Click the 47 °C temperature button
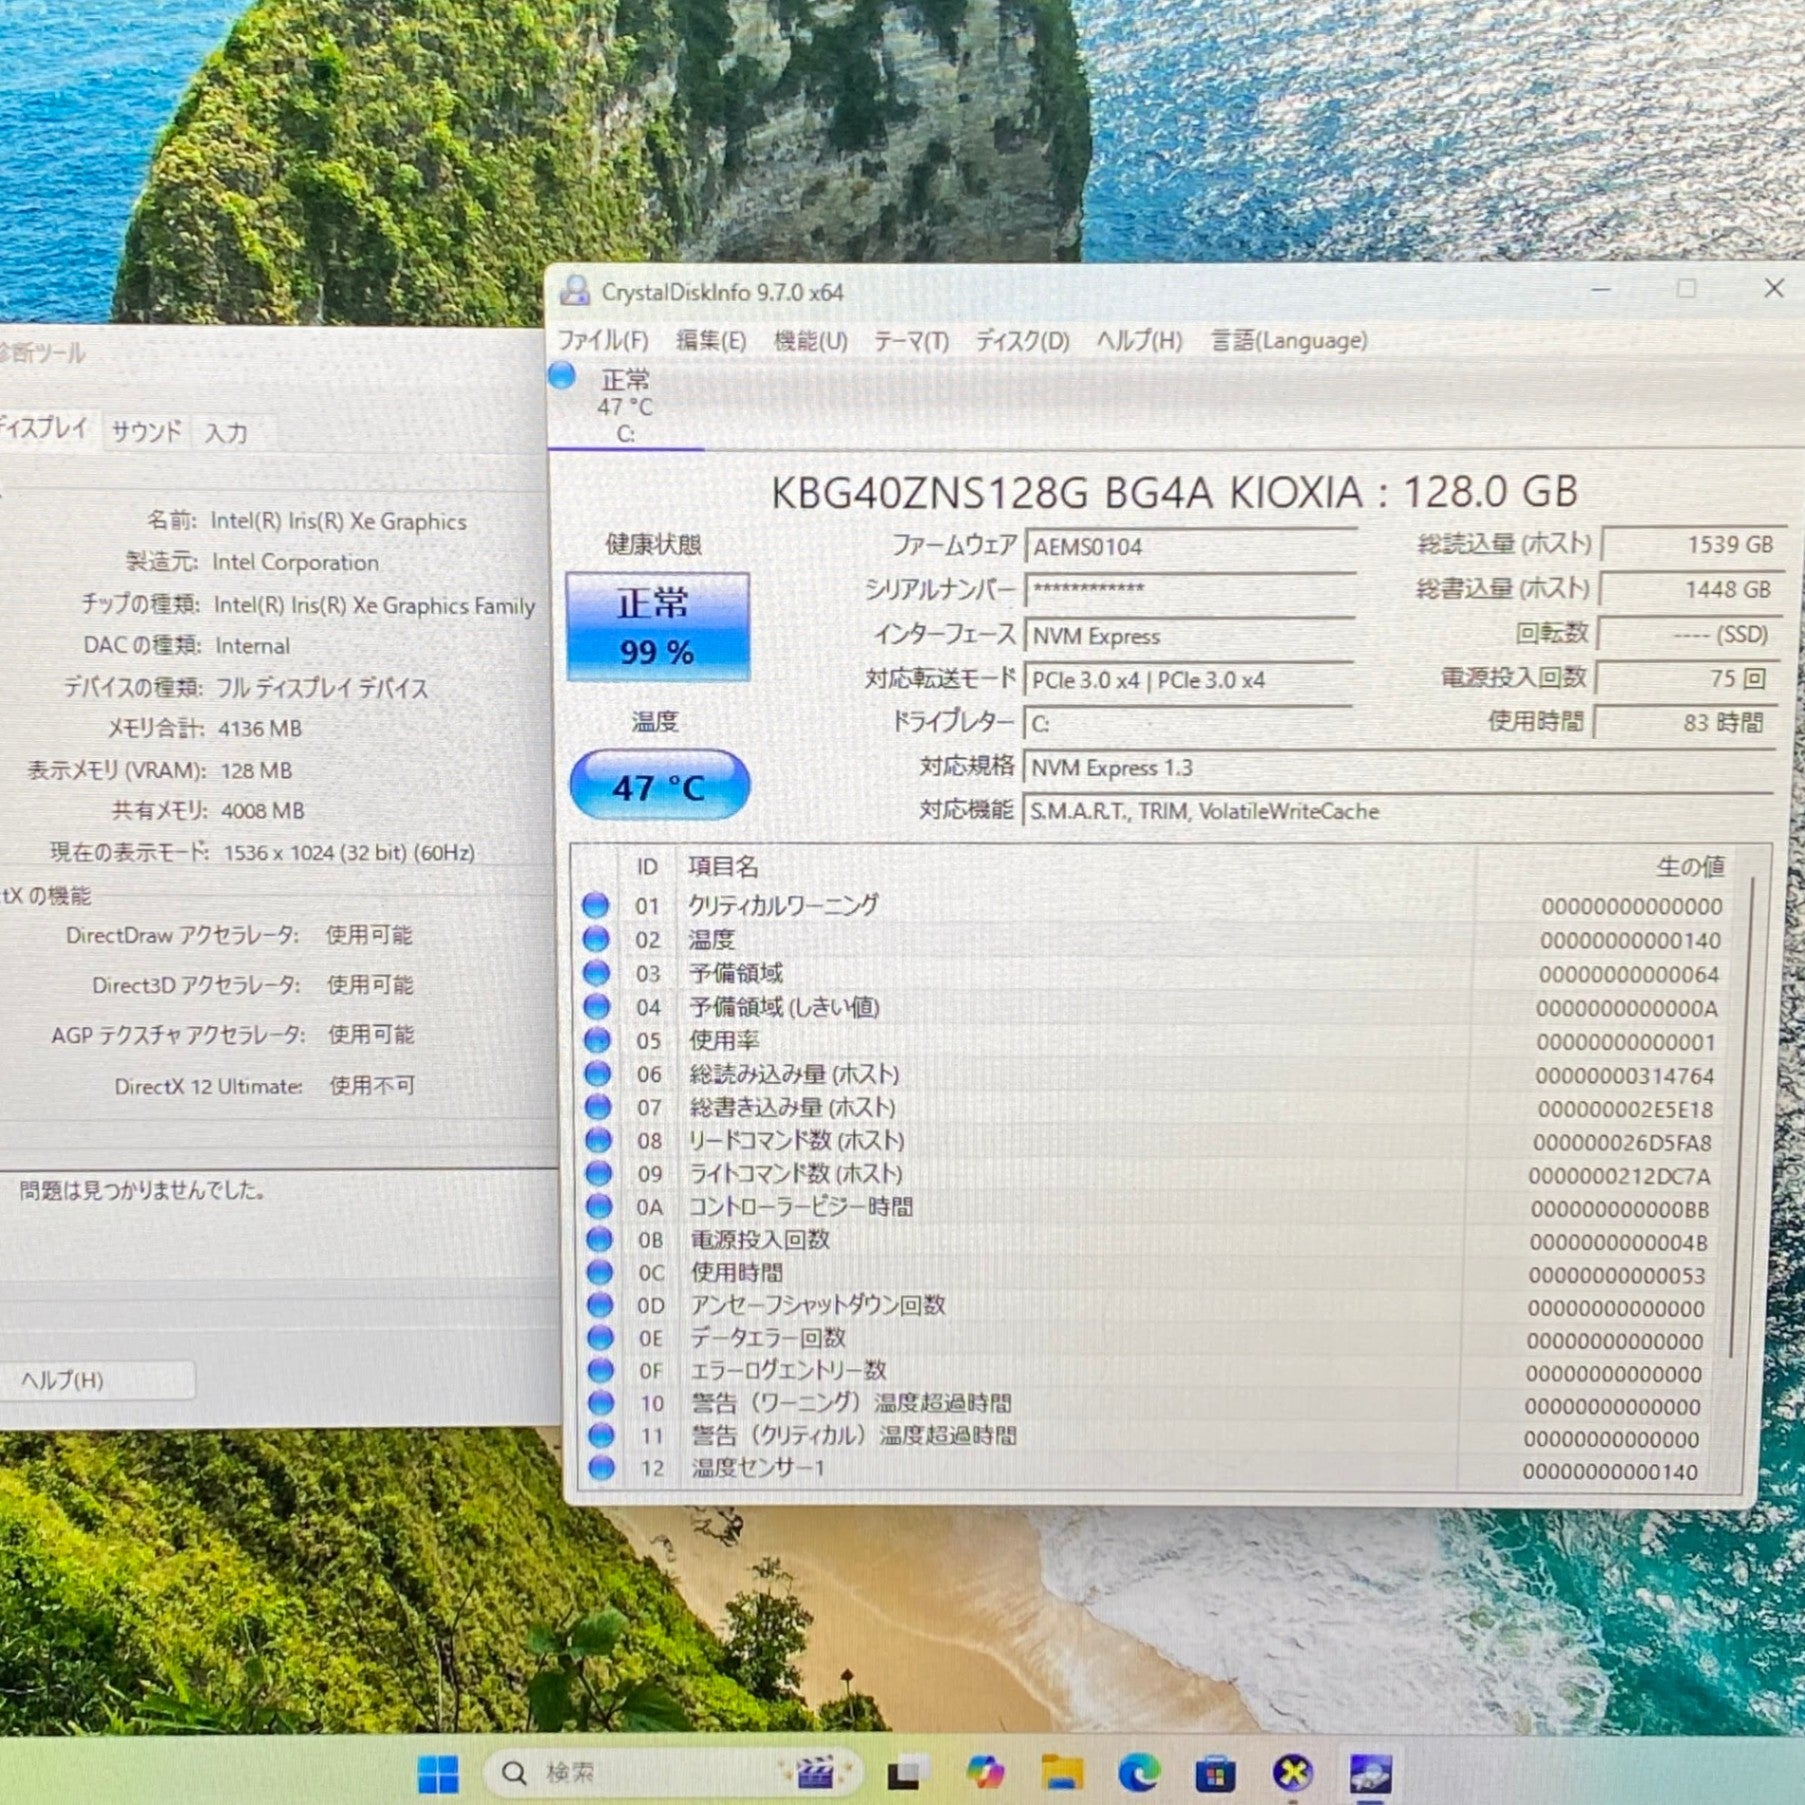This screenshot has height=1805, width=1805. [x=659, y=787]
